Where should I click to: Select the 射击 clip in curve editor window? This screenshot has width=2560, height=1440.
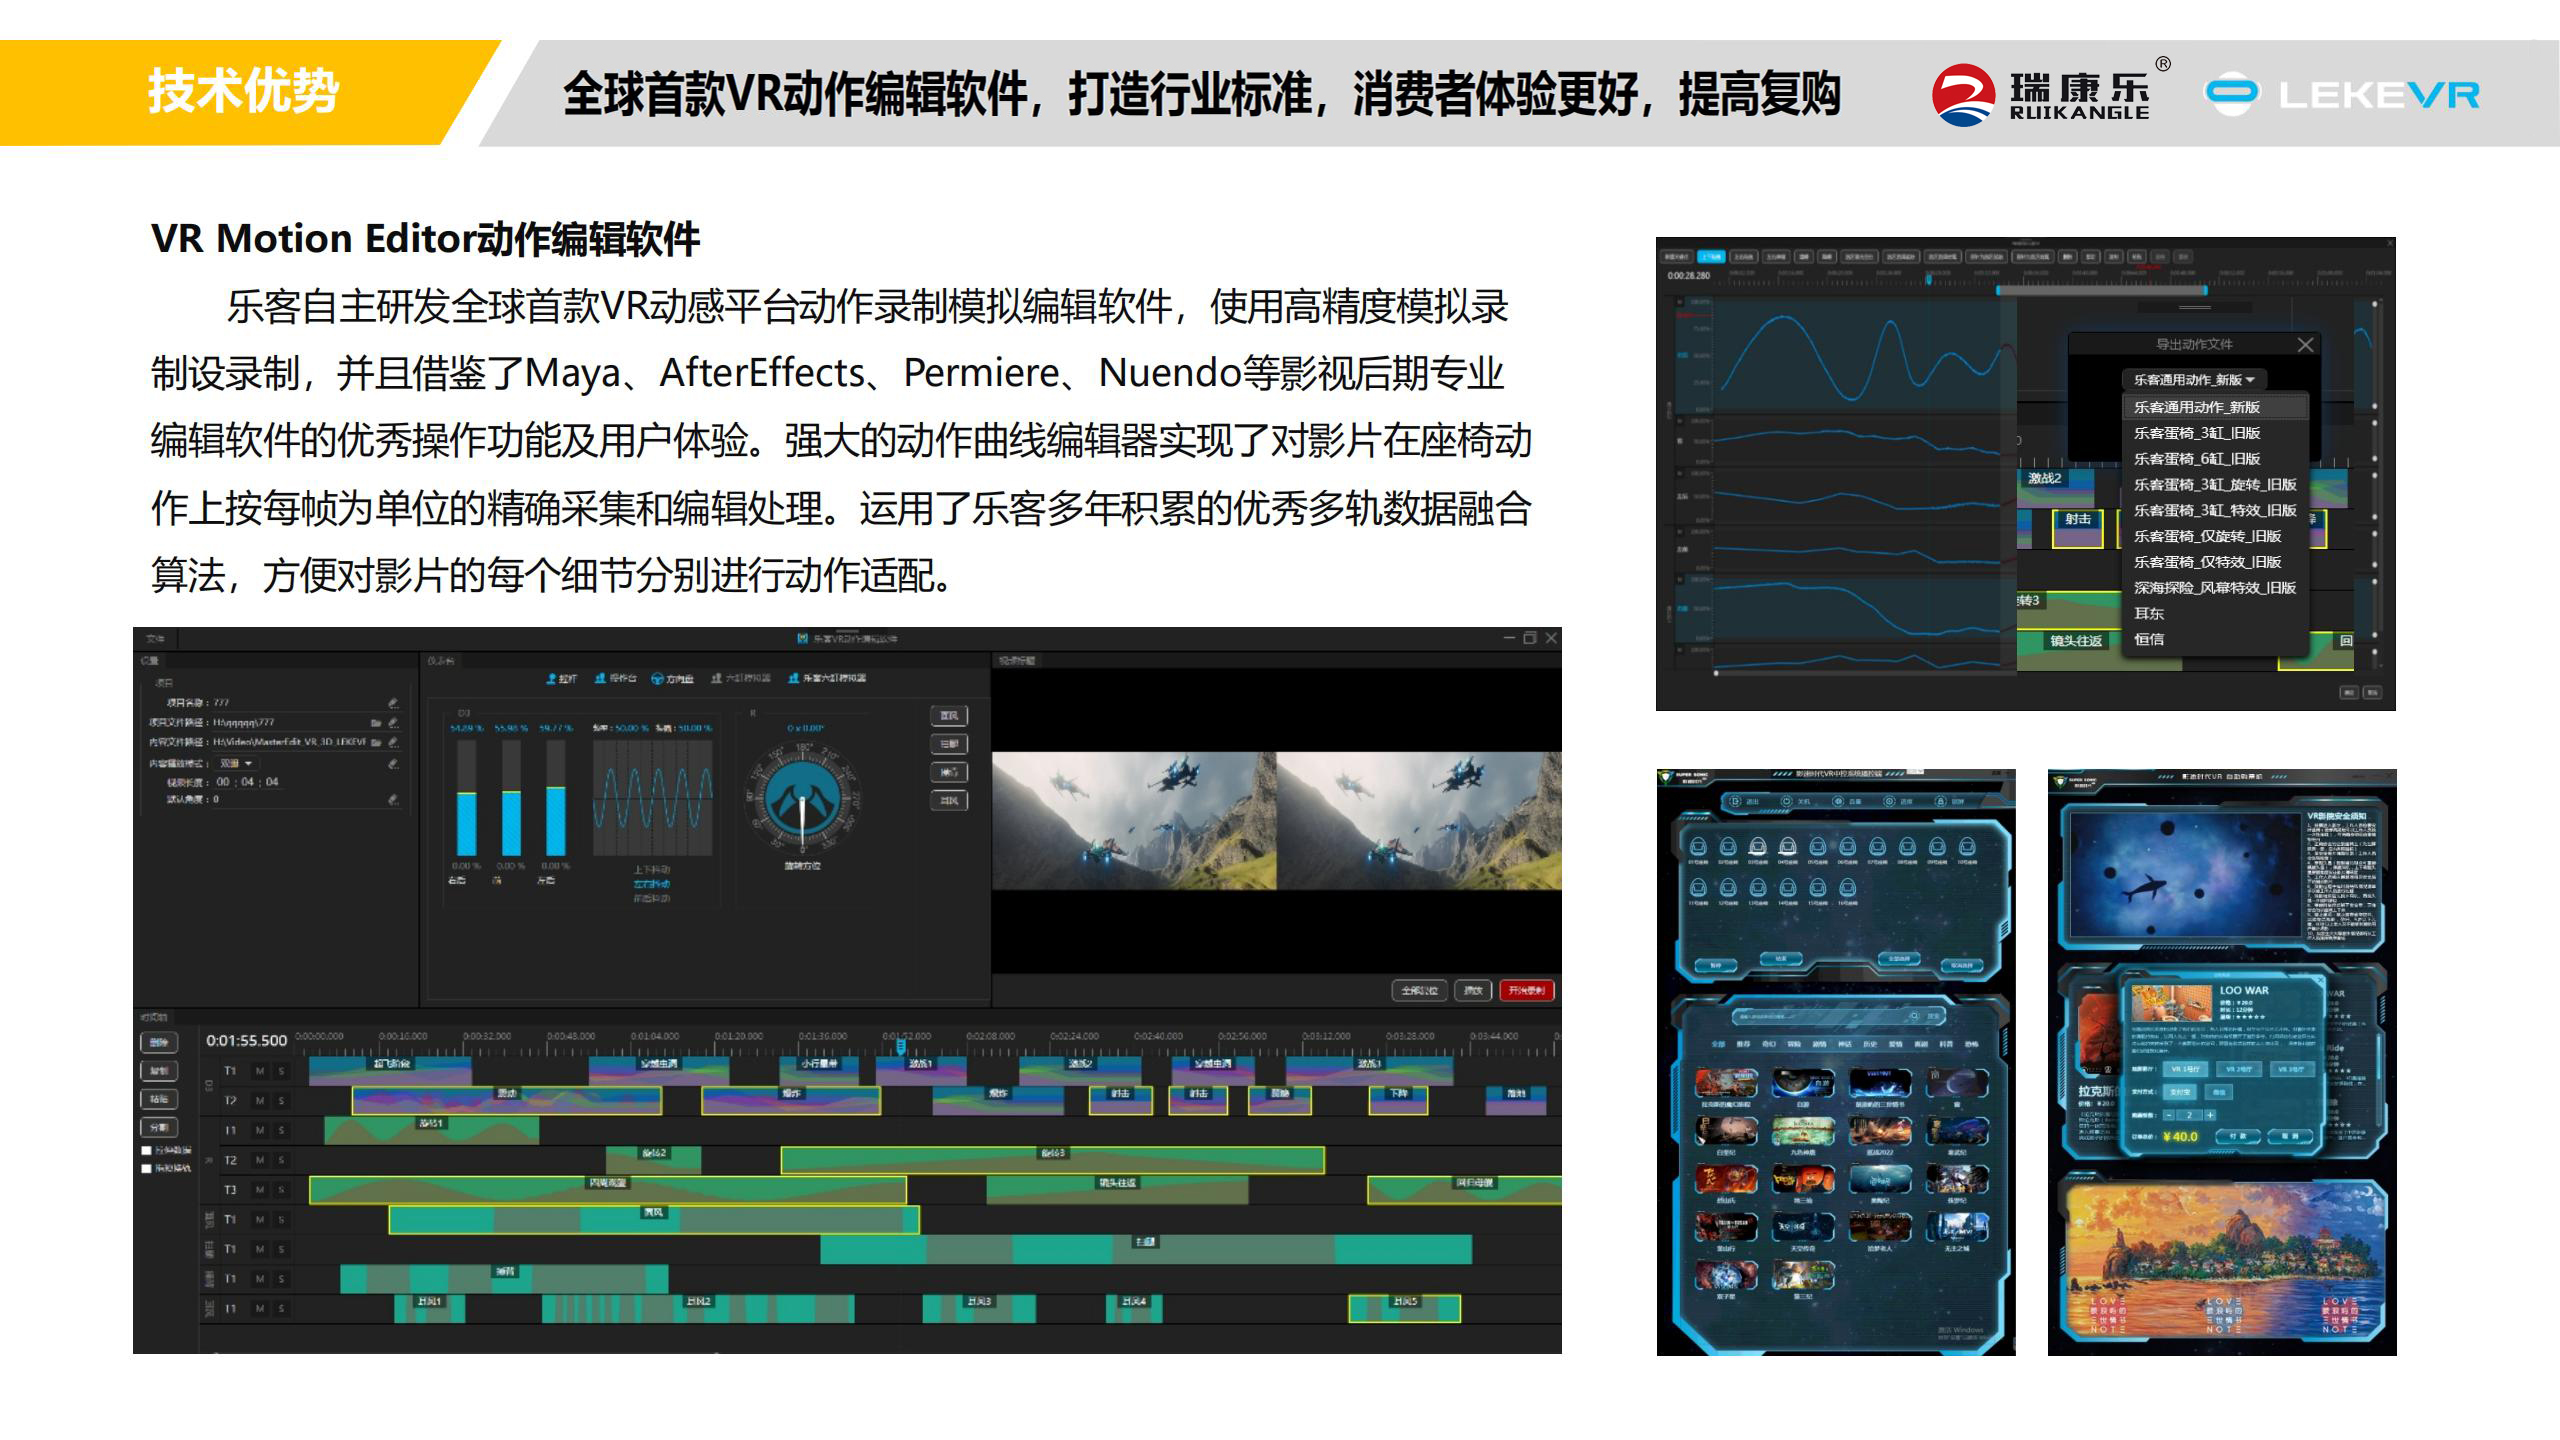[x=2077, y=527]
